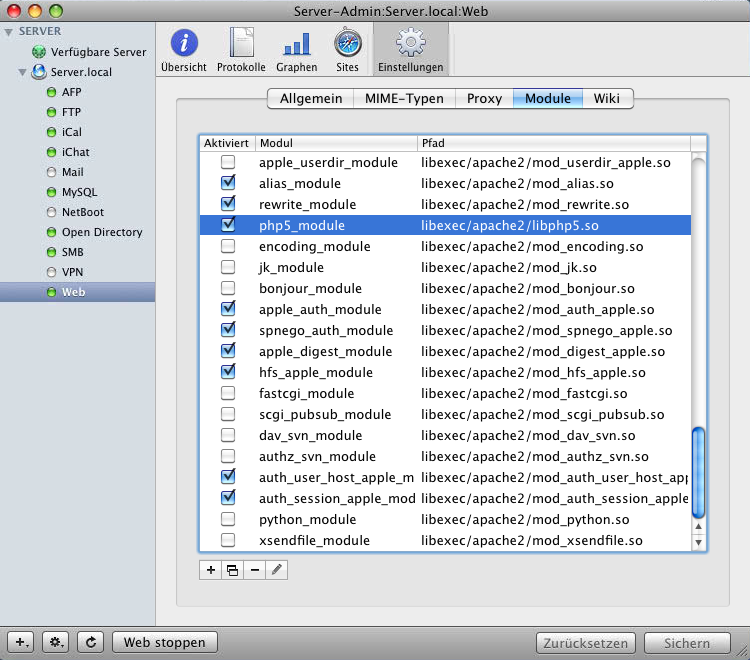Open the Protokolle logs view

point(241,44)
